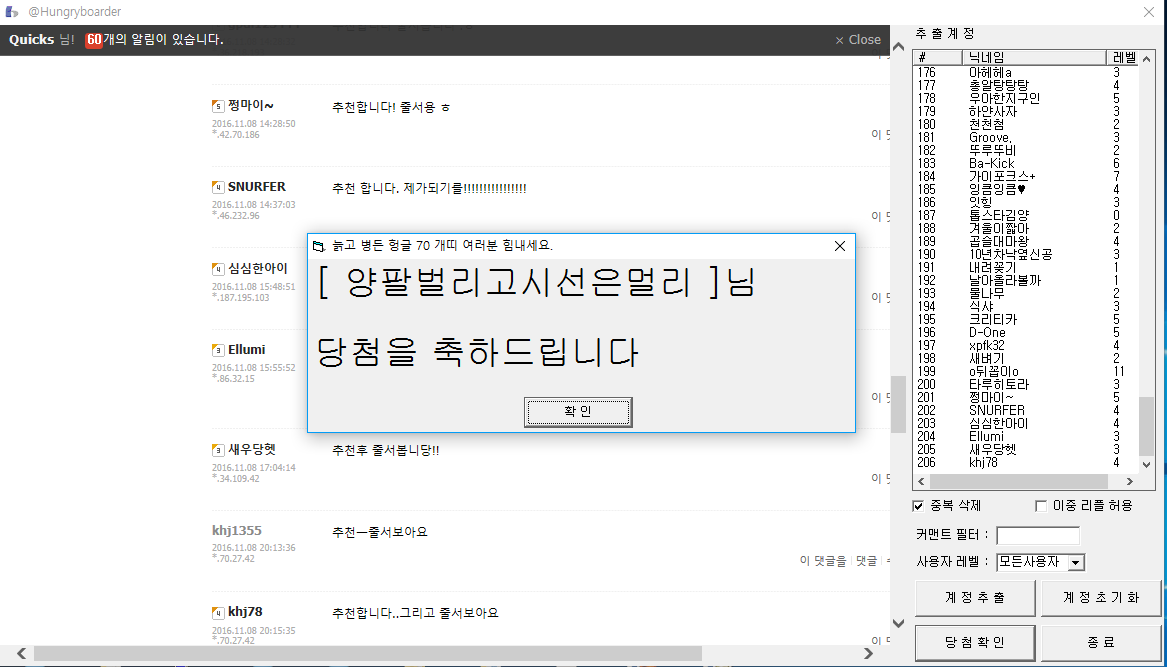Click the dialog's title bar icon

[319, 246]
